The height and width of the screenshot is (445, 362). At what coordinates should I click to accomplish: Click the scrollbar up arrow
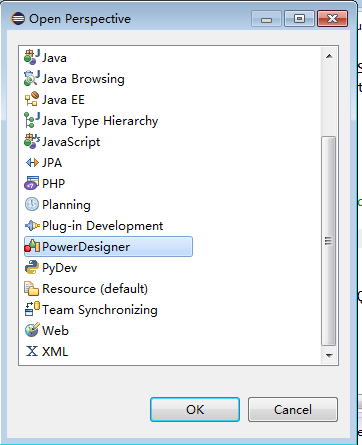(329, 56)
